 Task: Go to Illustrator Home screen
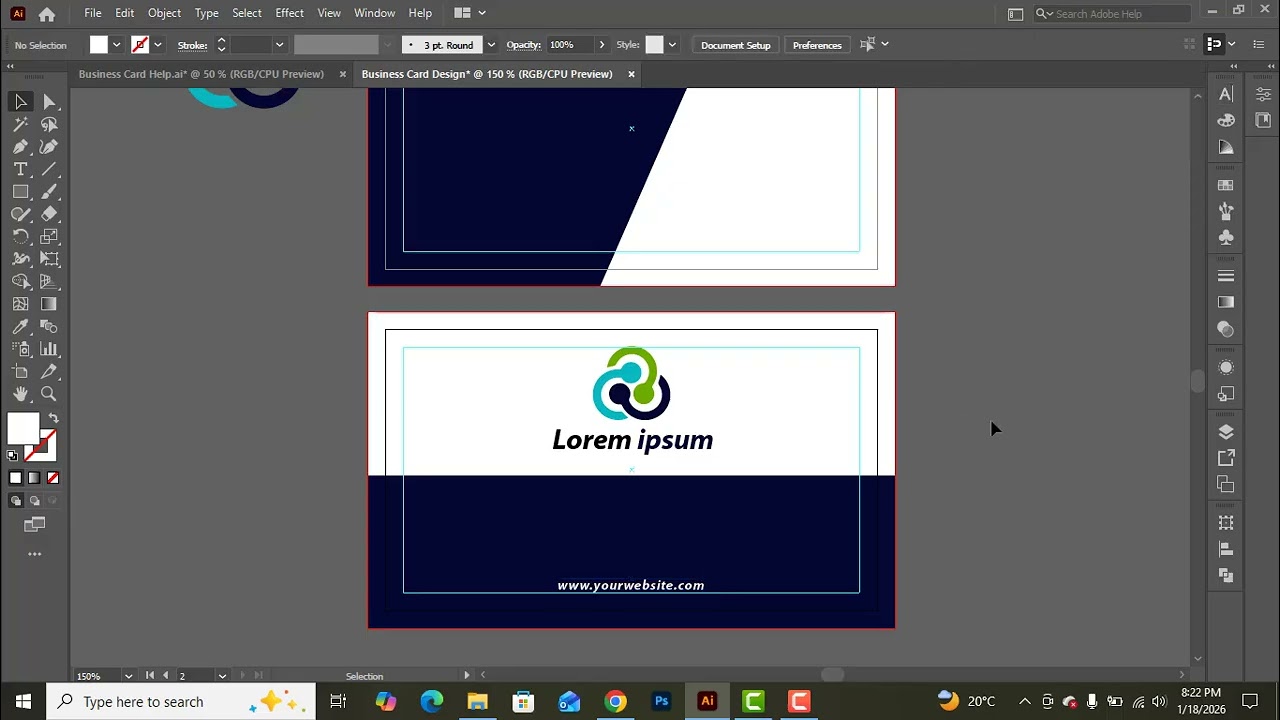tap(47, 14)
